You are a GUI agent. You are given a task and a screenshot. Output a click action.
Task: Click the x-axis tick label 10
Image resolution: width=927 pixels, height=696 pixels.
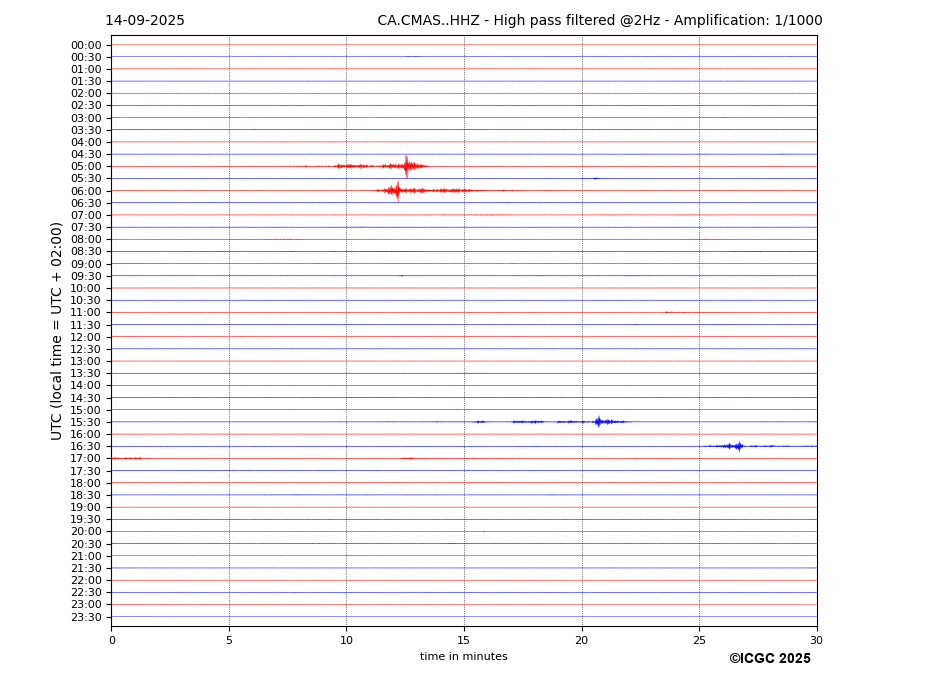click(x=346, y=640)
